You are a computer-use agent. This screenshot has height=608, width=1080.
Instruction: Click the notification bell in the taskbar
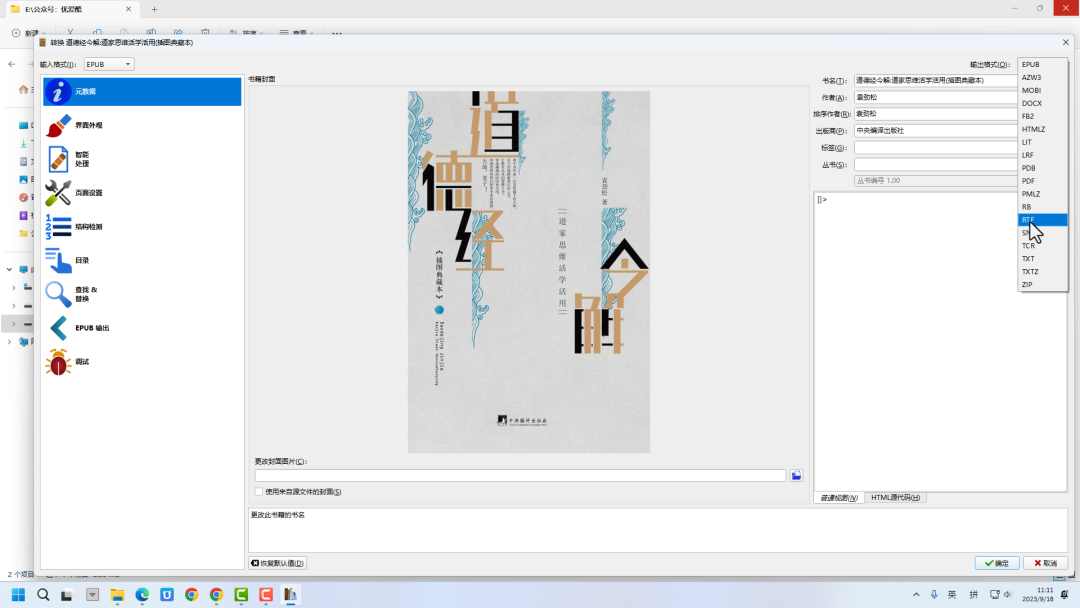pos(1065,594)
